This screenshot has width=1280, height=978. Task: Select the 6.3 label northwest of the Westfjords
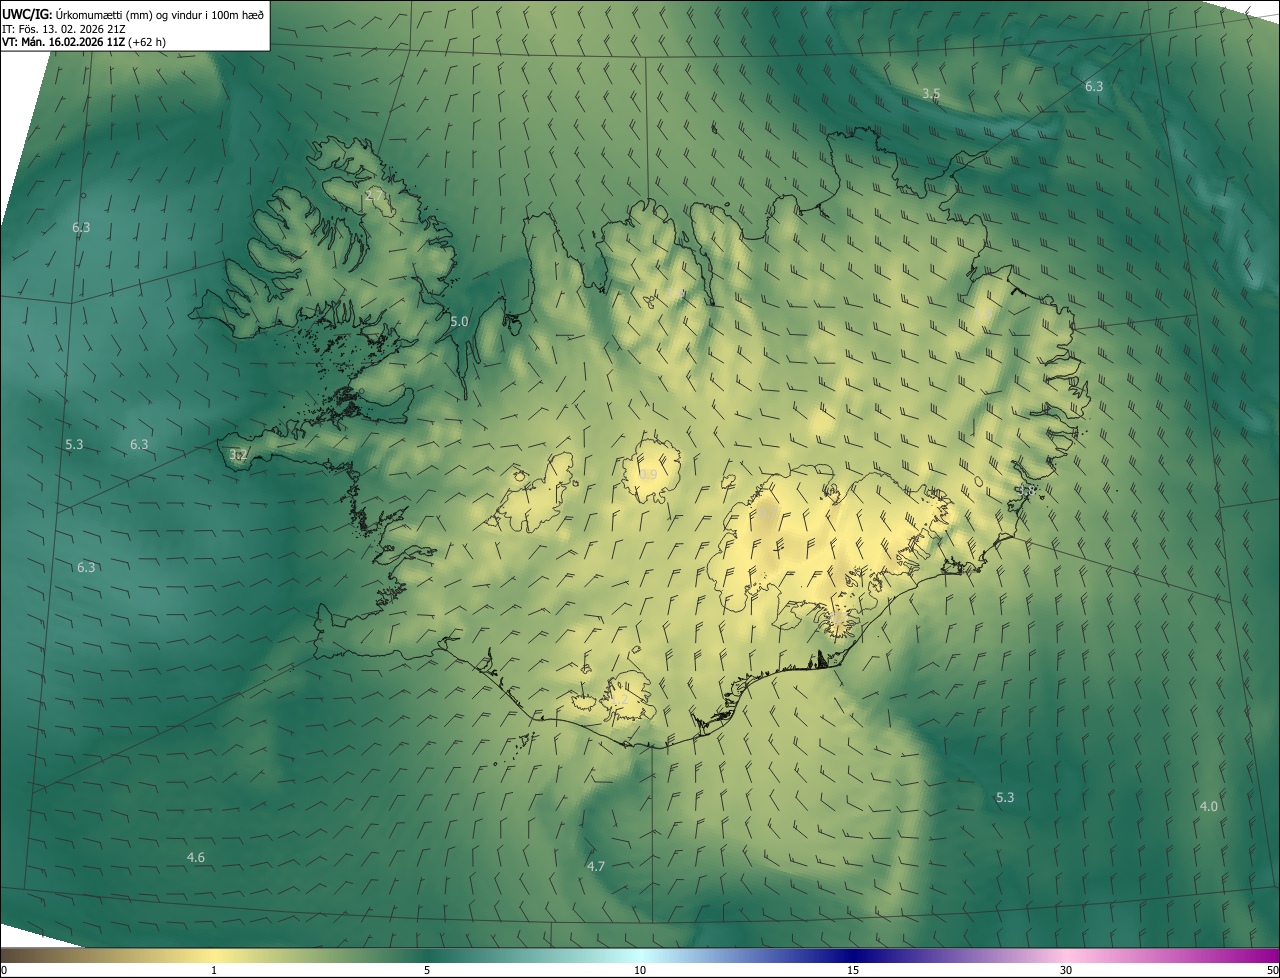pos(81,228)
